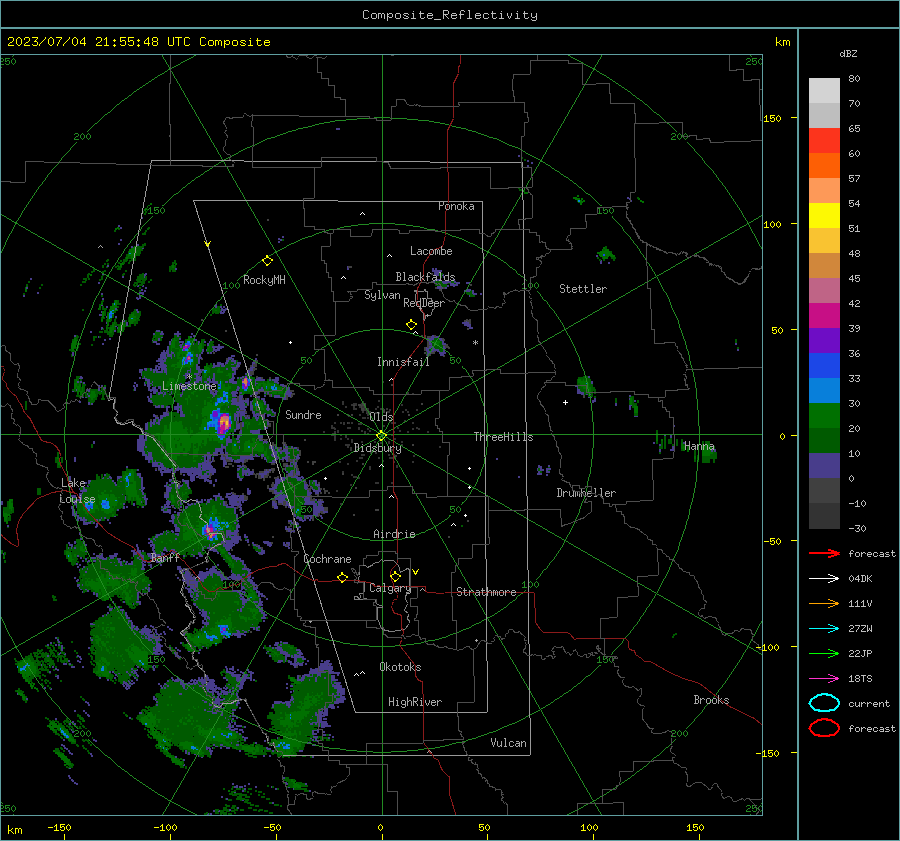Click the cyan current ellipse icon
This screenshot has height=841, width=900.
coord(824,703)
